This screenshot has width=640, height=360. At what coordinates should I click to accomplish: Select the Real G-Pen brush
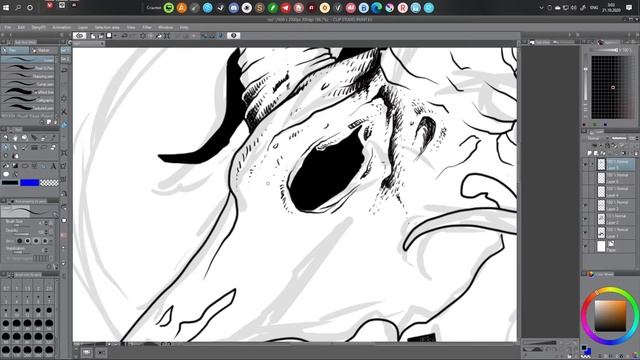(x=28, y=68)
